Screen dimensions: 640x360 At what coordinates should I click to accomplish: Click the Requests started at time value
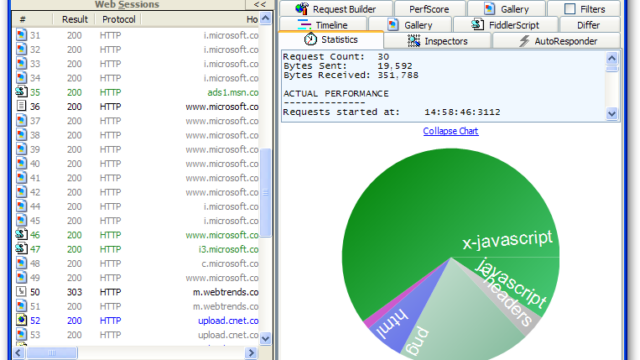(x=462, y=112)
